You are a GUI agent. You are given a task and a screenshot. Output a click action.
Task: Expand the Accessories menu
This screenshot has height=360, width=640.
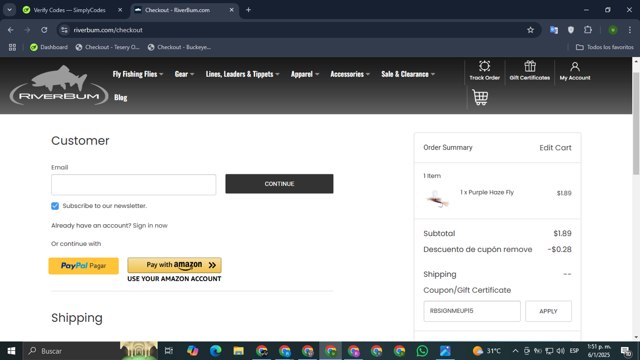tap(350, 74)
